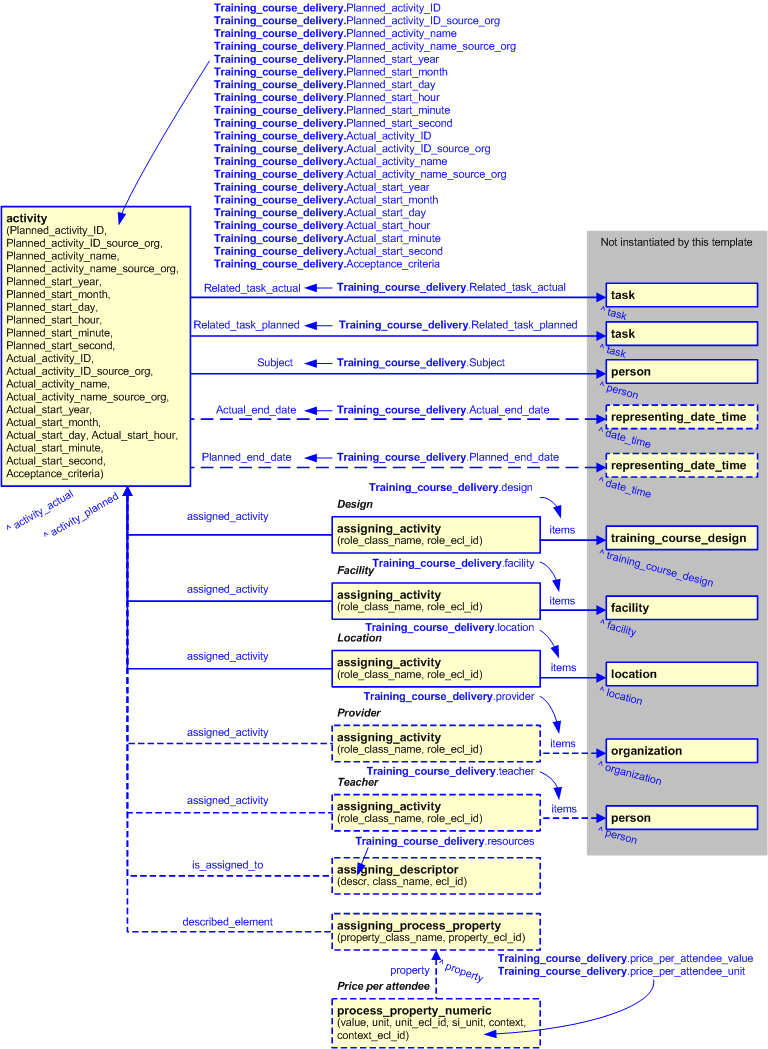Viewport: 768px width, 1049px height.
Task: Click the 'described_element' relationship label
Action: click(x=227, y=922)
